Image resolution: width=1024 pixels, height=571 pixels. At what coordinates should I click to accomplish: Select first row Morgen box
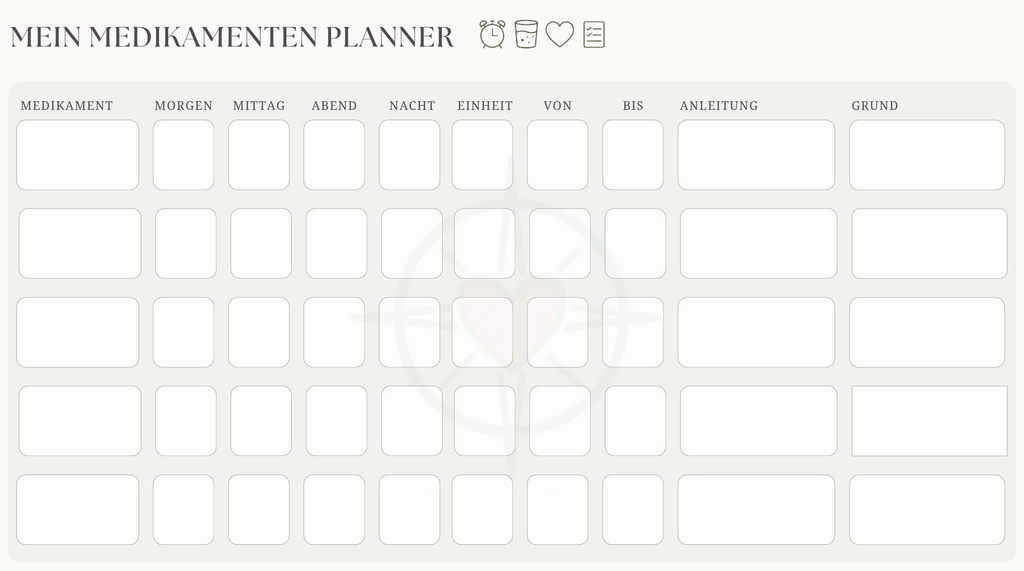[x=184, y=155]
